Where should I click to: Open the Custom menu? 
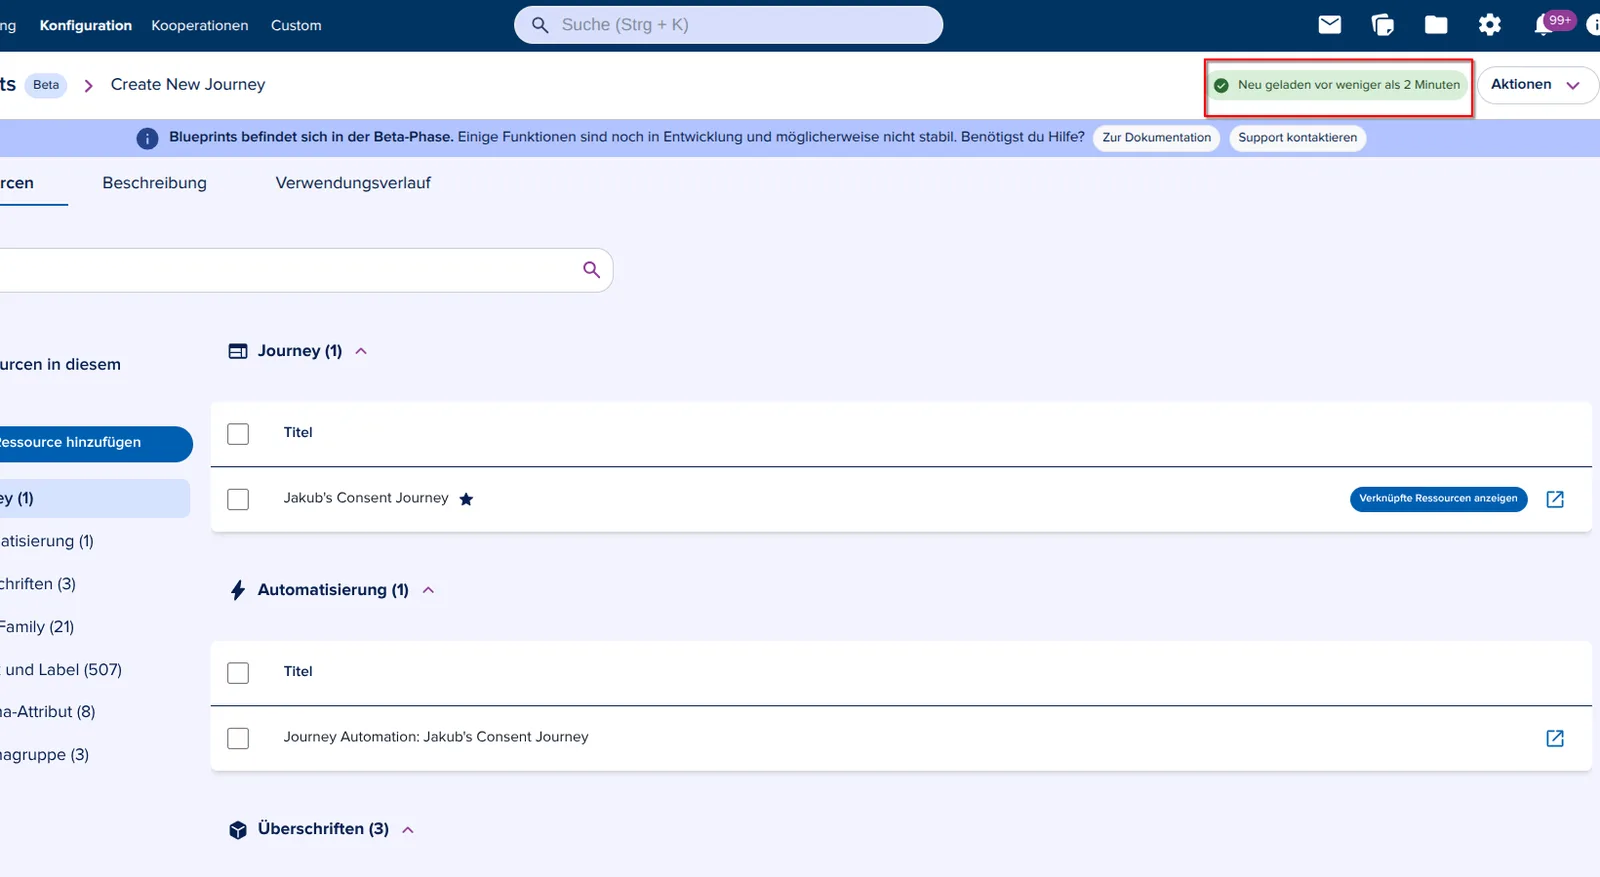[296, 25]
